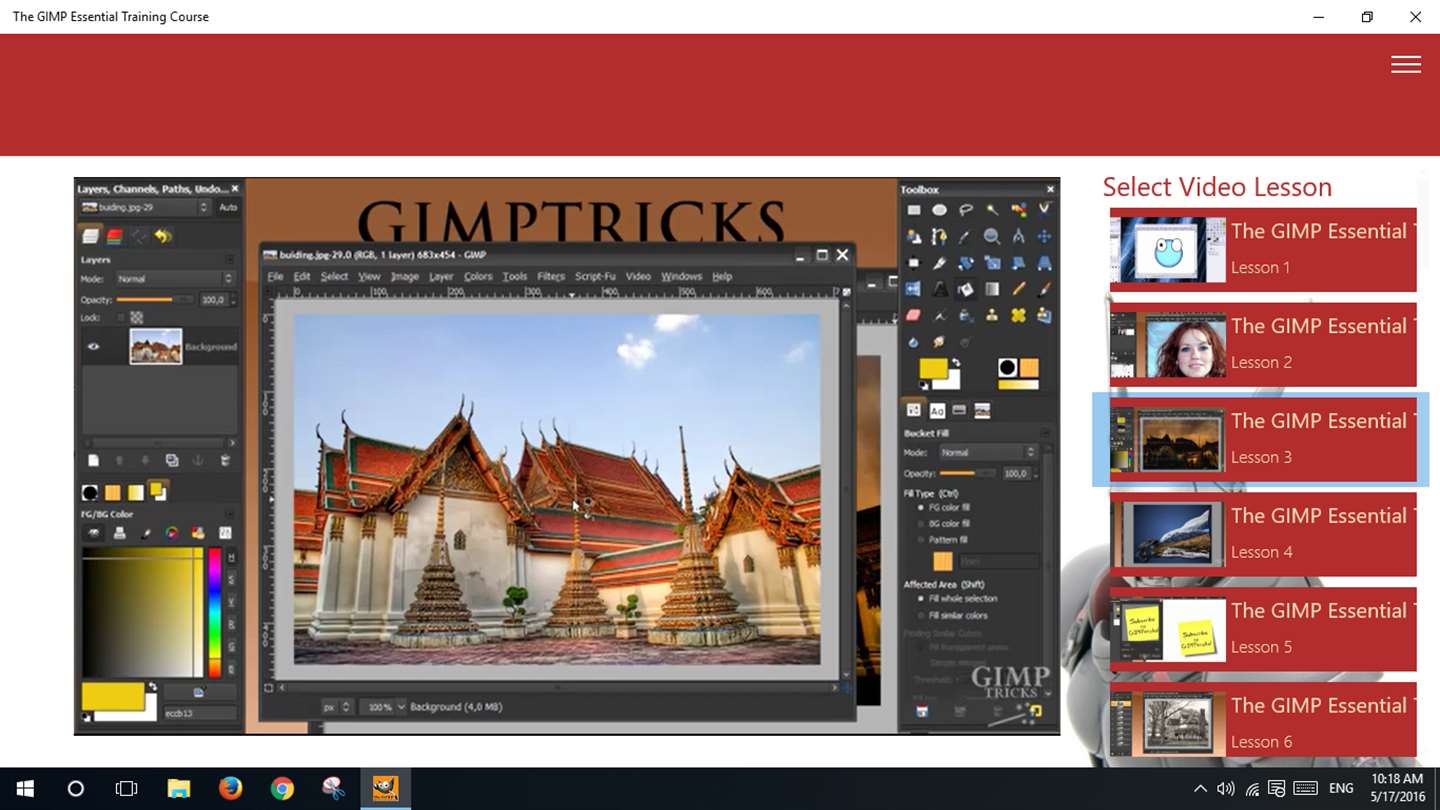1440x810 pixels.
Task: Open the Channels tab icon
Action: coord(114,237)
